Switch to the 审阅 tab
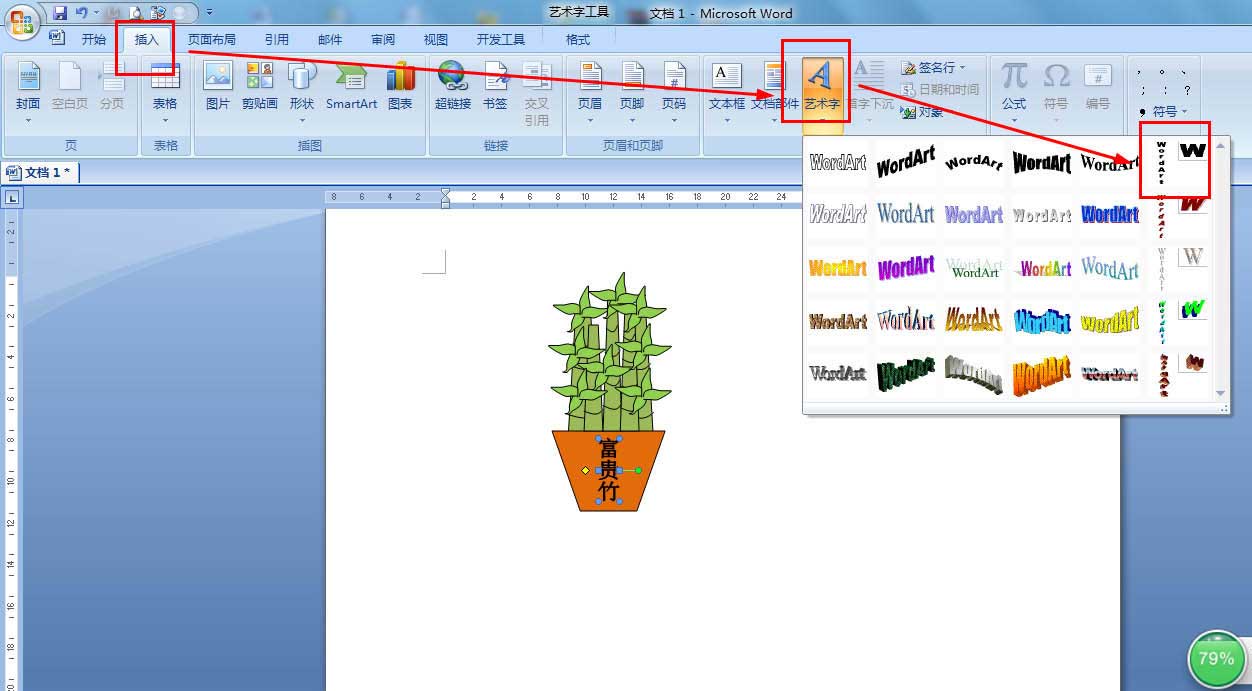The width and height of the screenshot is (1252, 691). click(383, 40)
